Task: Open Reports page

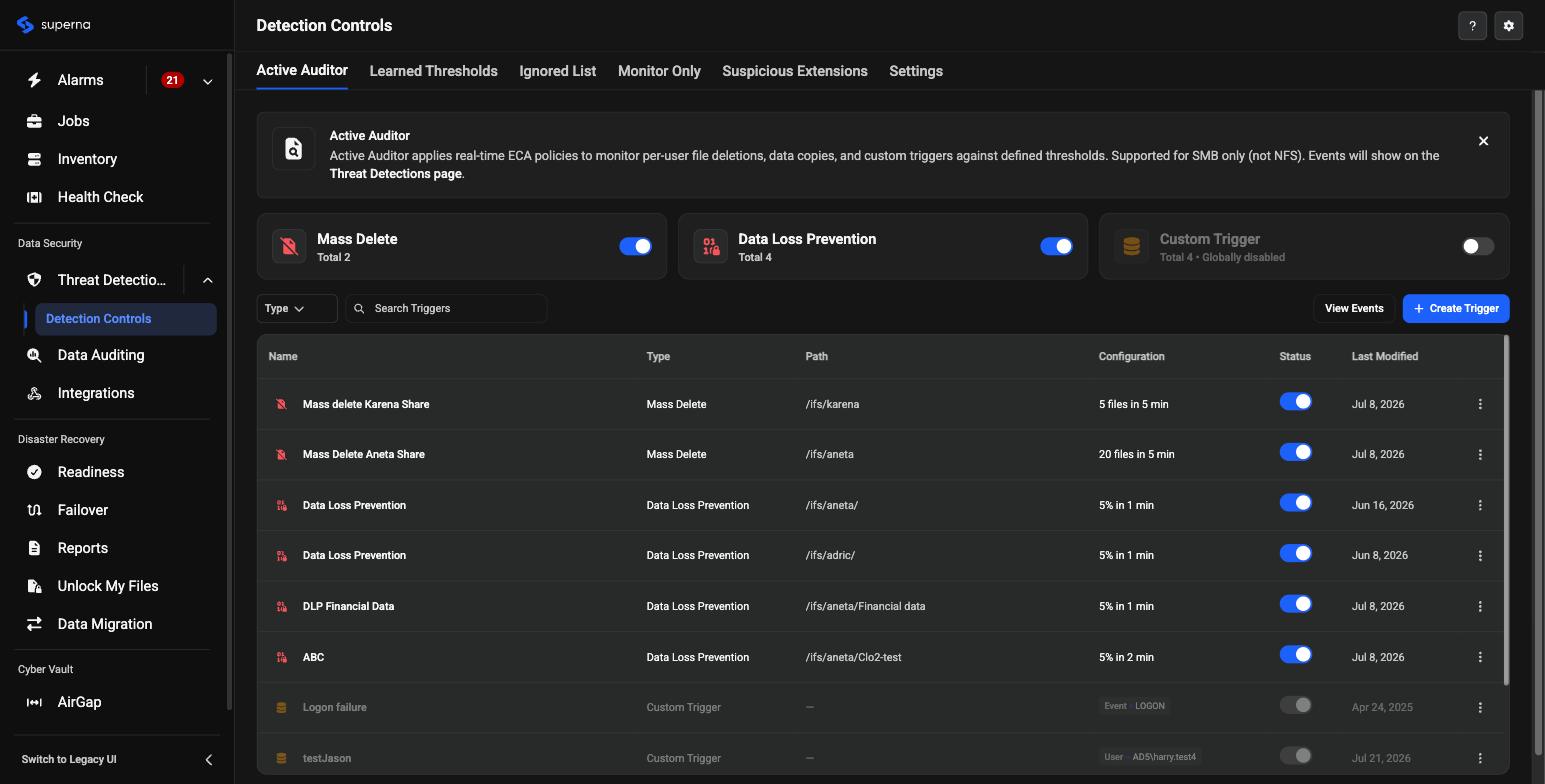Action: point(82,548)
